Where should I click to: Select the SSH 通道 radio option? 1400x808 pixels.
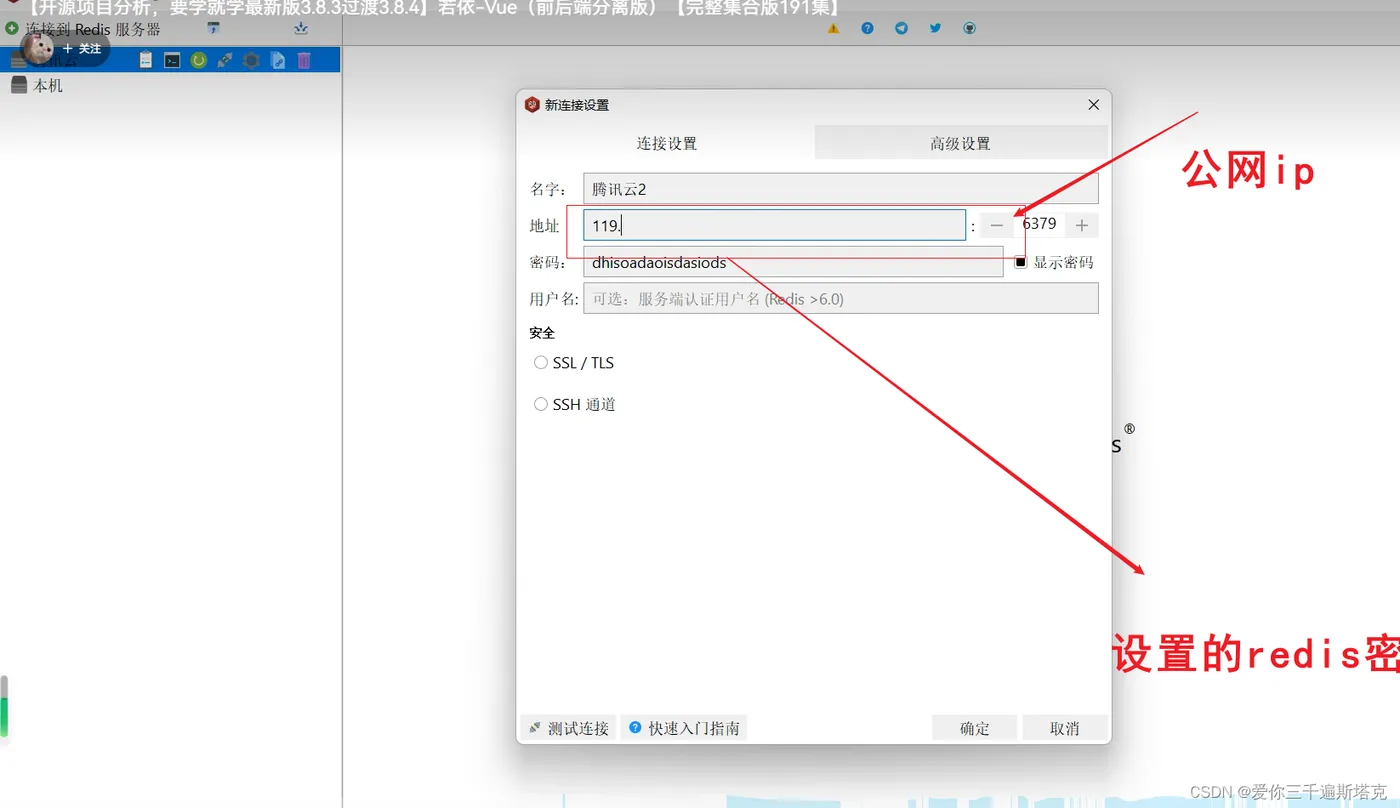(541, 405)
